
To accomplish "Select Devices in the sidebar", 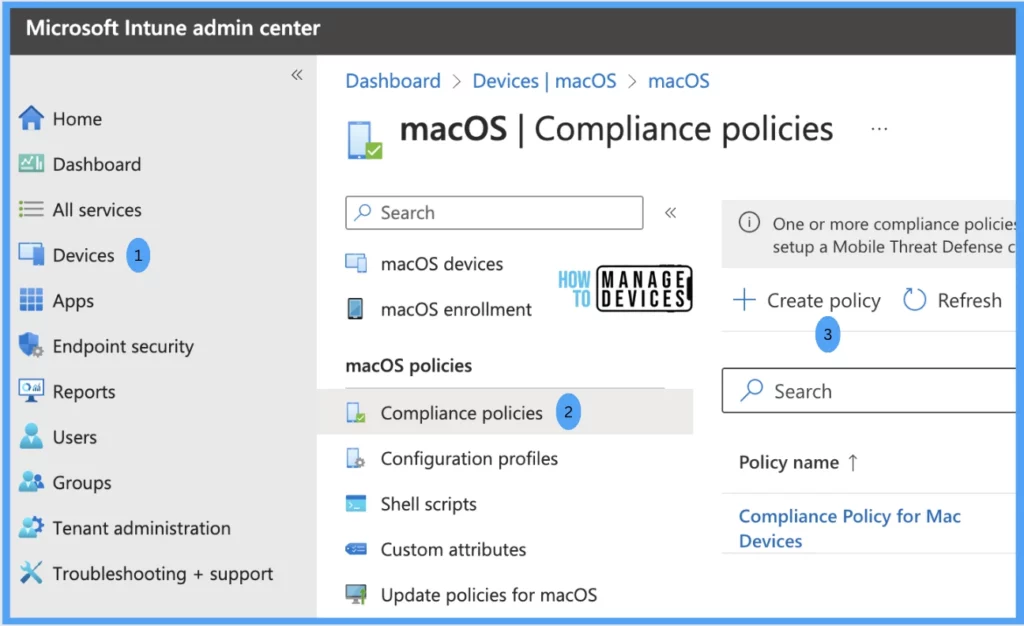I will pos(84,255).
